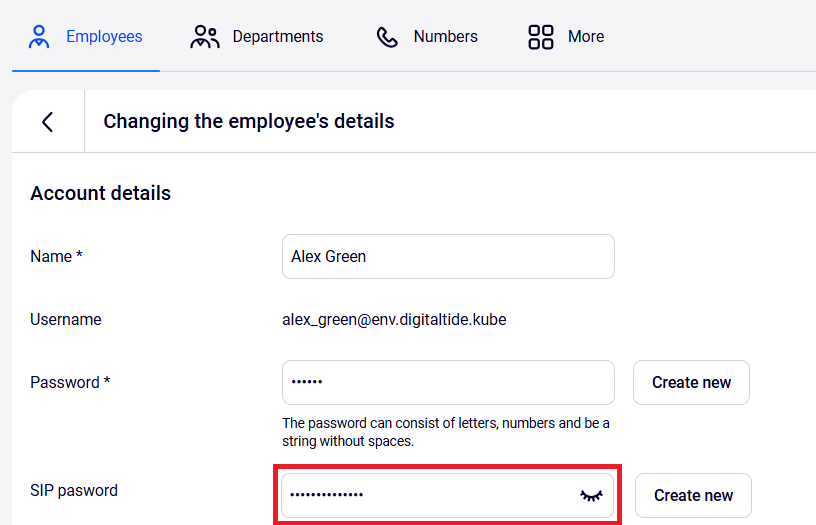
Task: Click the password requirements hint text
Action: [x=446, y=432]
